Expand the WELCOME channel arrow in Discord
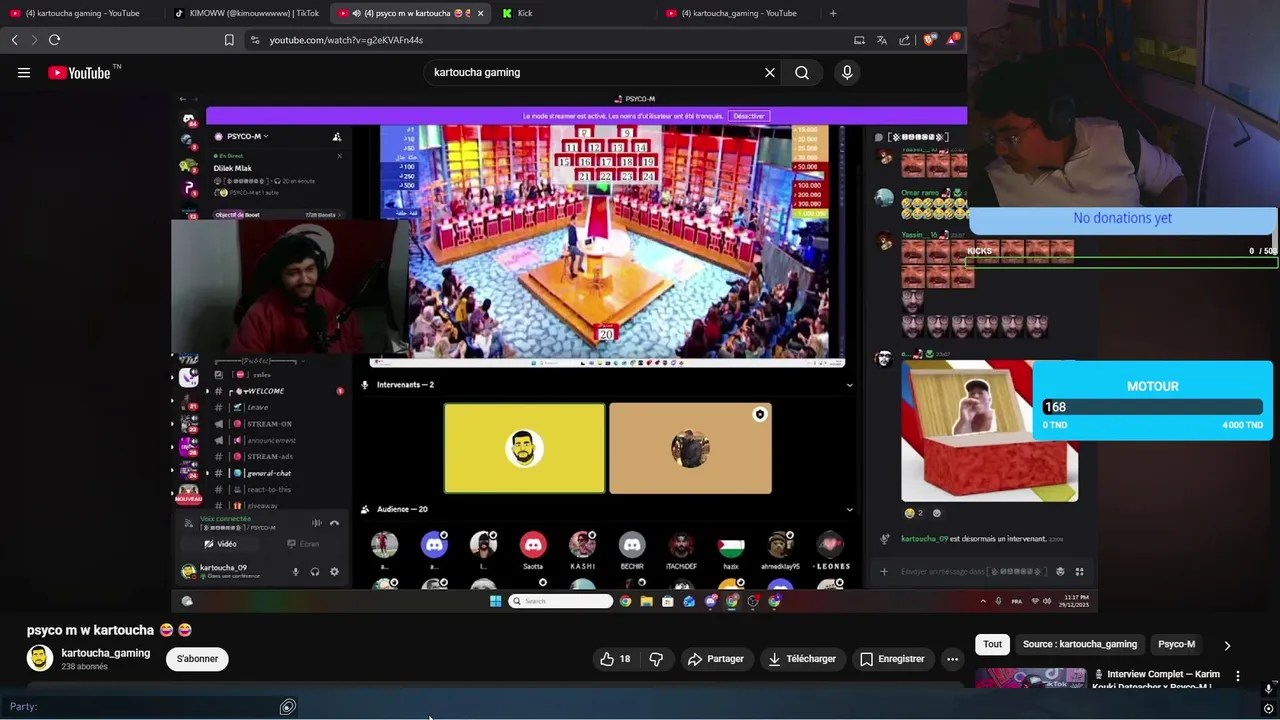 pos(207,391)
